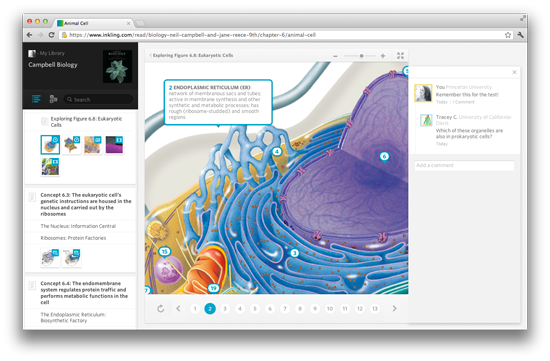Open the notes/hierarchy icon beside search
This screenshot has height=361, width=550.
tap(53, 99)
